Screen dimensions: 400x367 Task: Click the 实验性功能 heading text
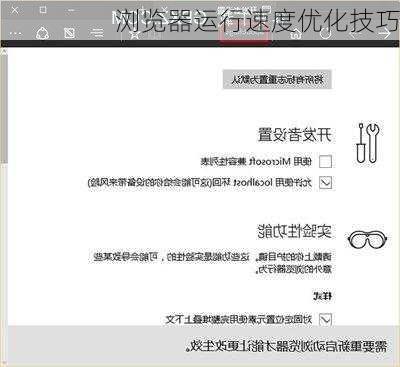294,231
